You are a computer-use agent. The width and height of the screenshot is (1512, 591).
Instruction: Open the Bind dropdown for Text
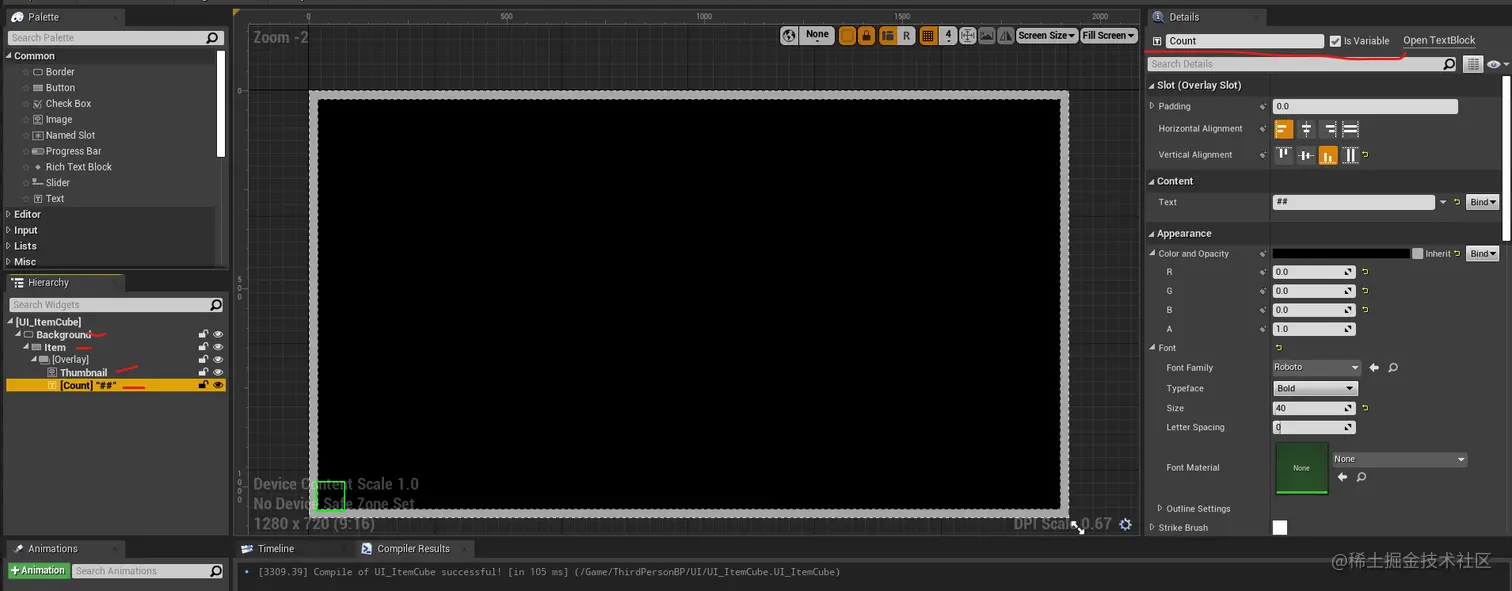click(1482, 202)
